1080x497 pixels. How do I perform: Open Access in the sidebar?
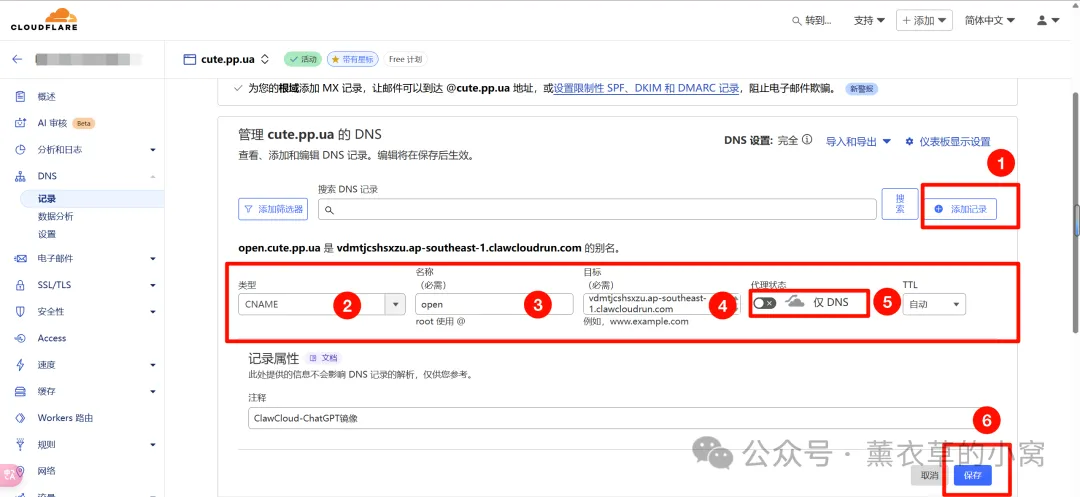click(x=52, y=338)
